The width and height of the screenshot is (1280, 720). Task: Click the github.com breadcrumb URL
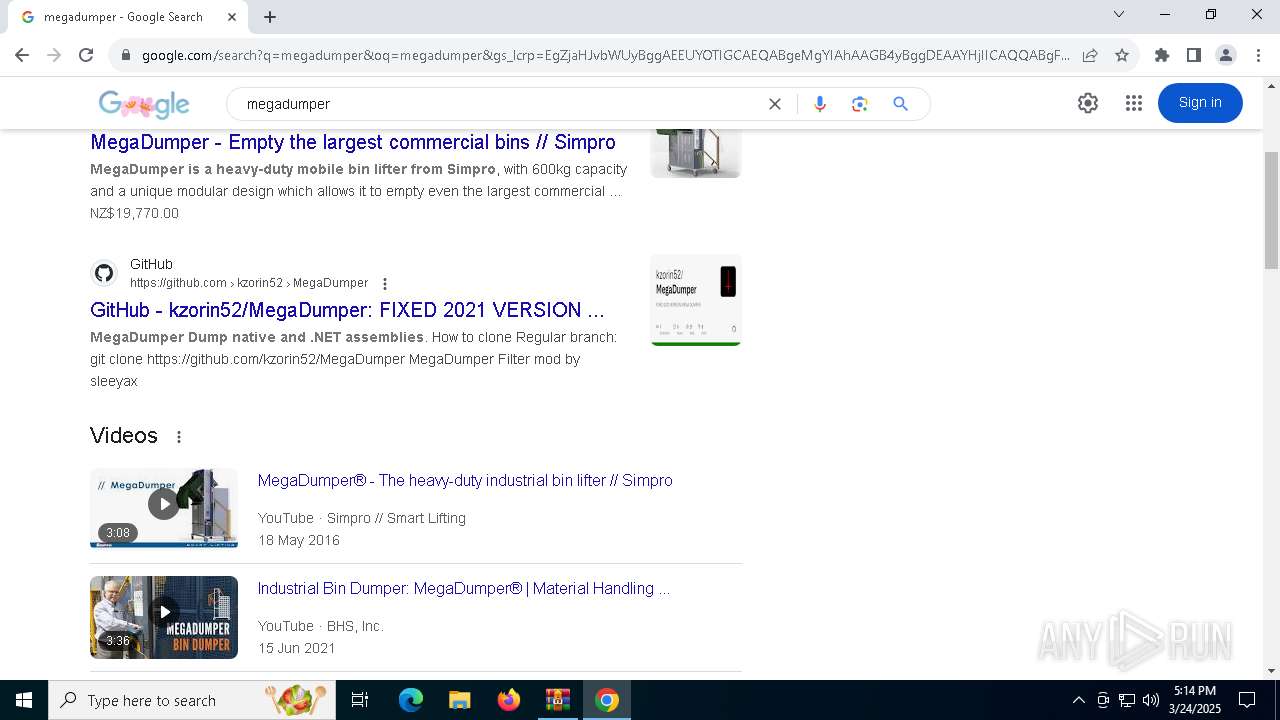tap(249, 283)
